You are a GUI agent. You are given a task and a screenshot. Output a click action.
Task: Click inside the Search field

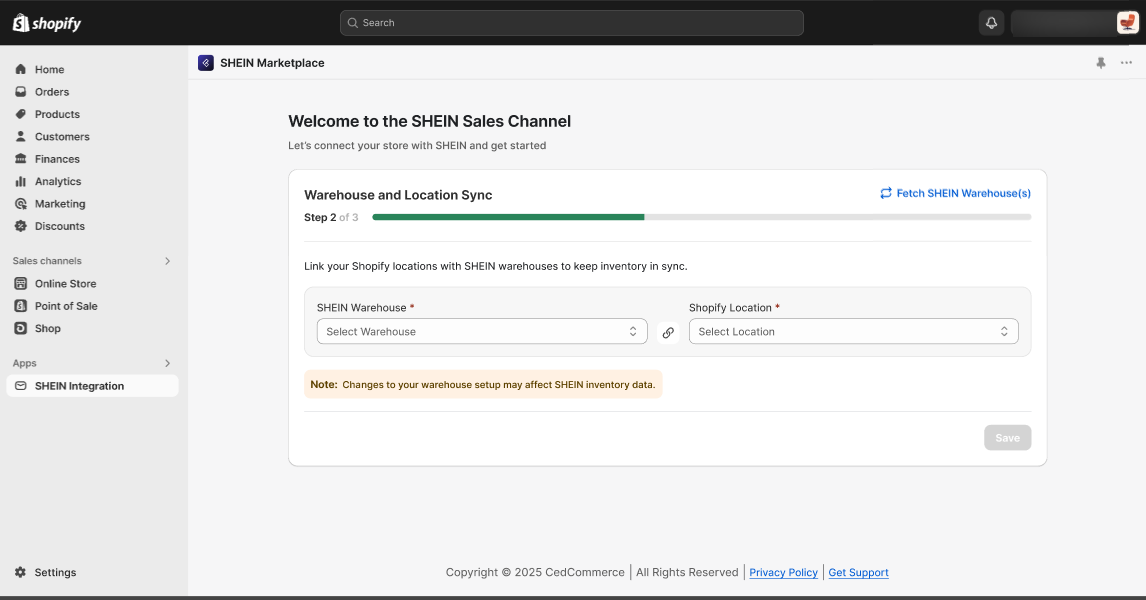tap(572, 23)
